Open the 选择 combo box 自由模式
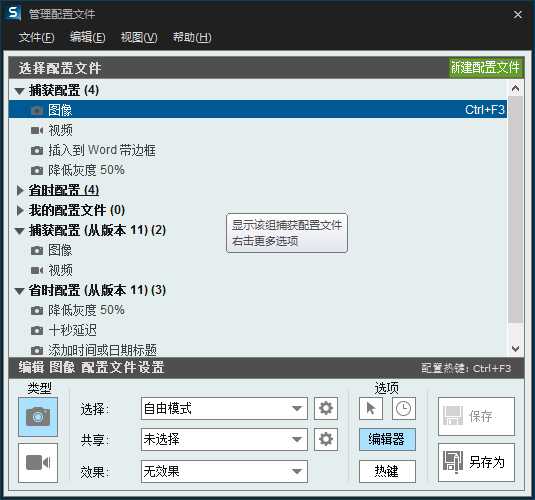535x500 pixels. coord(224,408)
